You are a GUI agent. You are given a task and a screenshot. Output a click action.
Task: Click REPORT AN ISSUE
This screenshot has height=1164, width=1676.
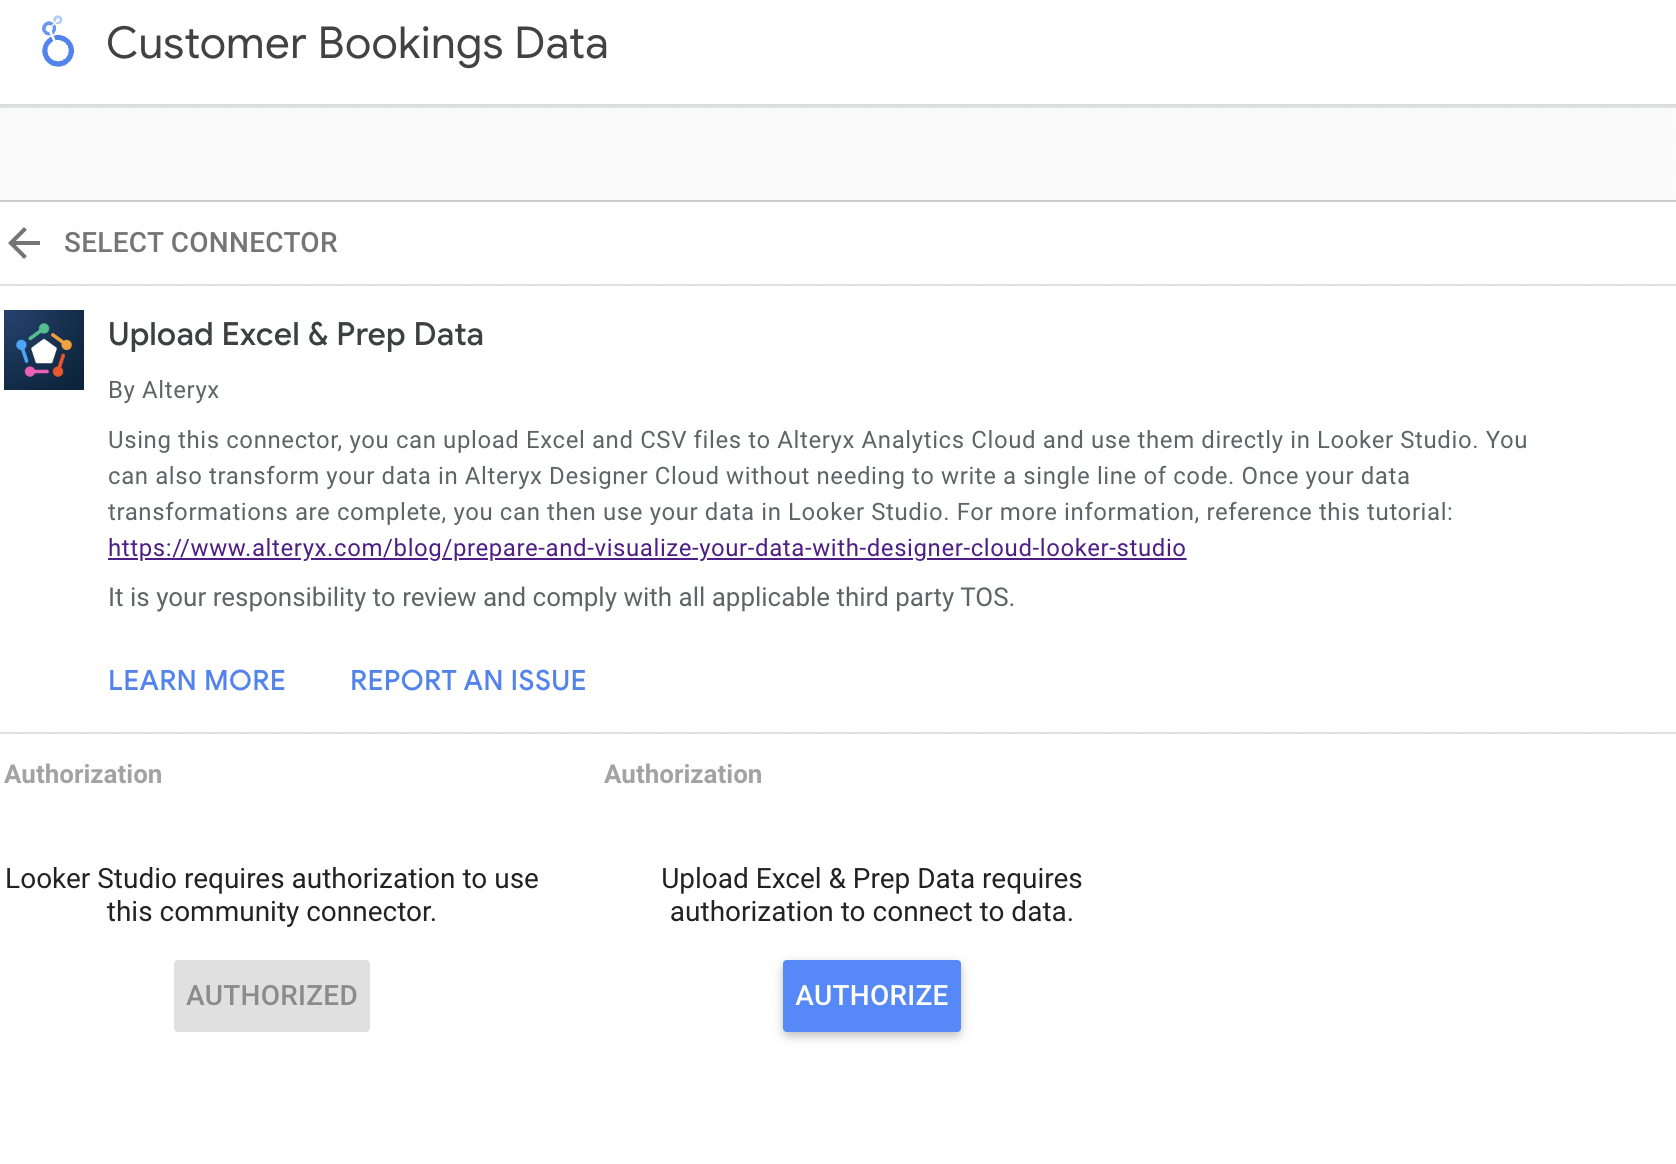pos(467,680)
